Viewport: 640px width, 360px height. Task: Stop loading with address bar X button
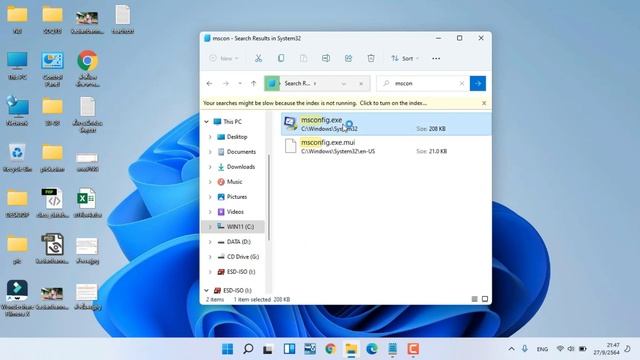pyautogui.click(x=361, y=83)
